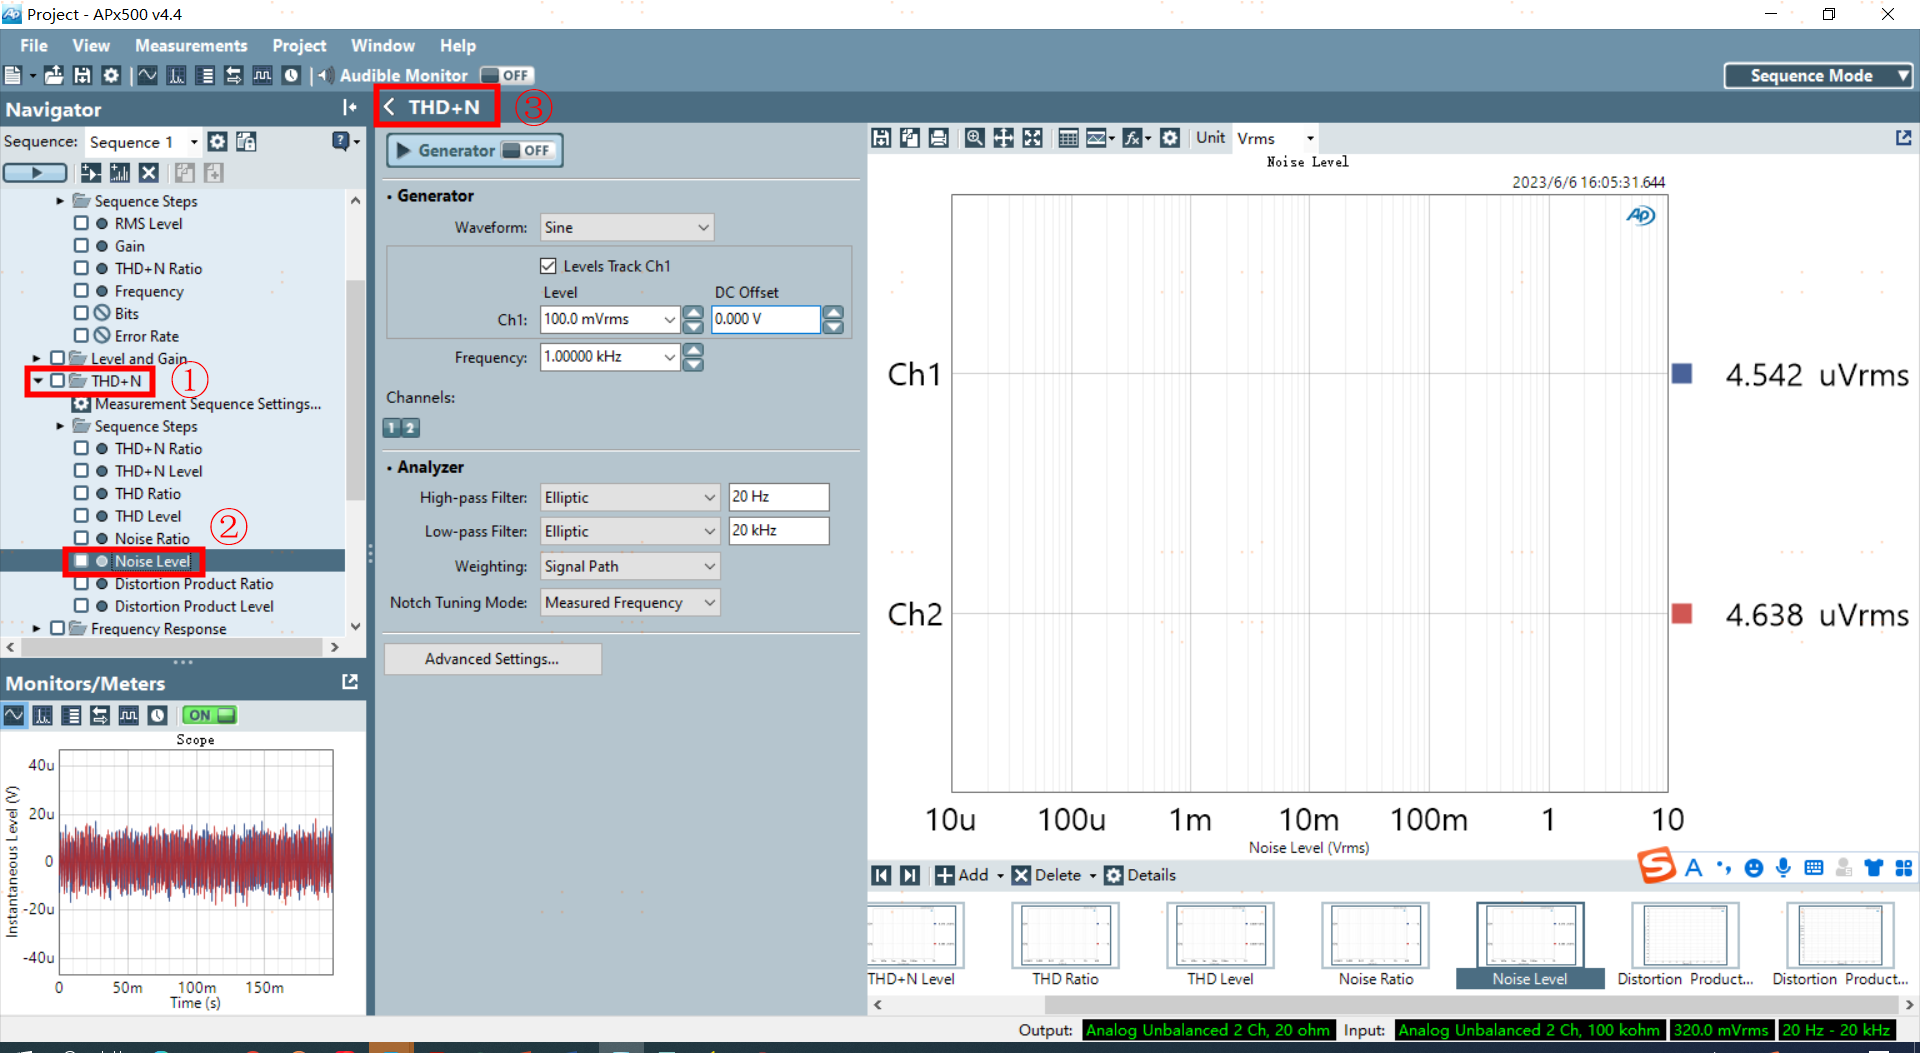1920x1053 pixels.
Task: Activate the graph pan tool
Action: pos(1004,138)
